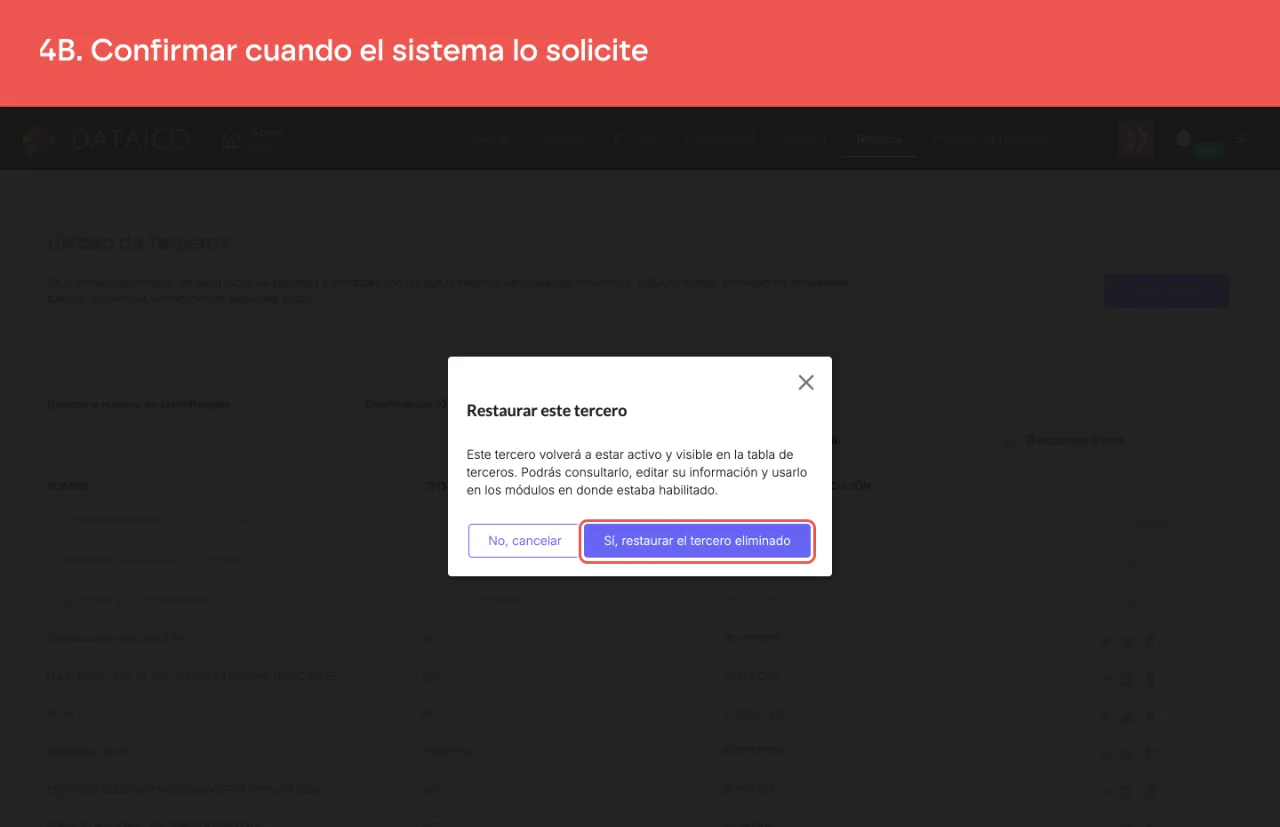Close the Restaurar este tercero dialog

tap(806, 382)
